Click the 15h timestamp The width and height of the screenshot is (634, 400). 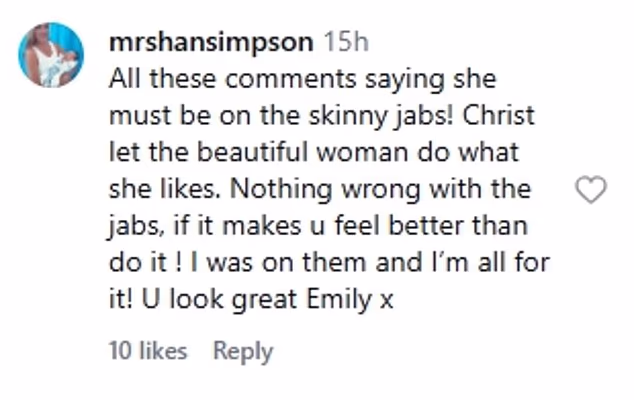pyautogui.click(x=347, y=43)
